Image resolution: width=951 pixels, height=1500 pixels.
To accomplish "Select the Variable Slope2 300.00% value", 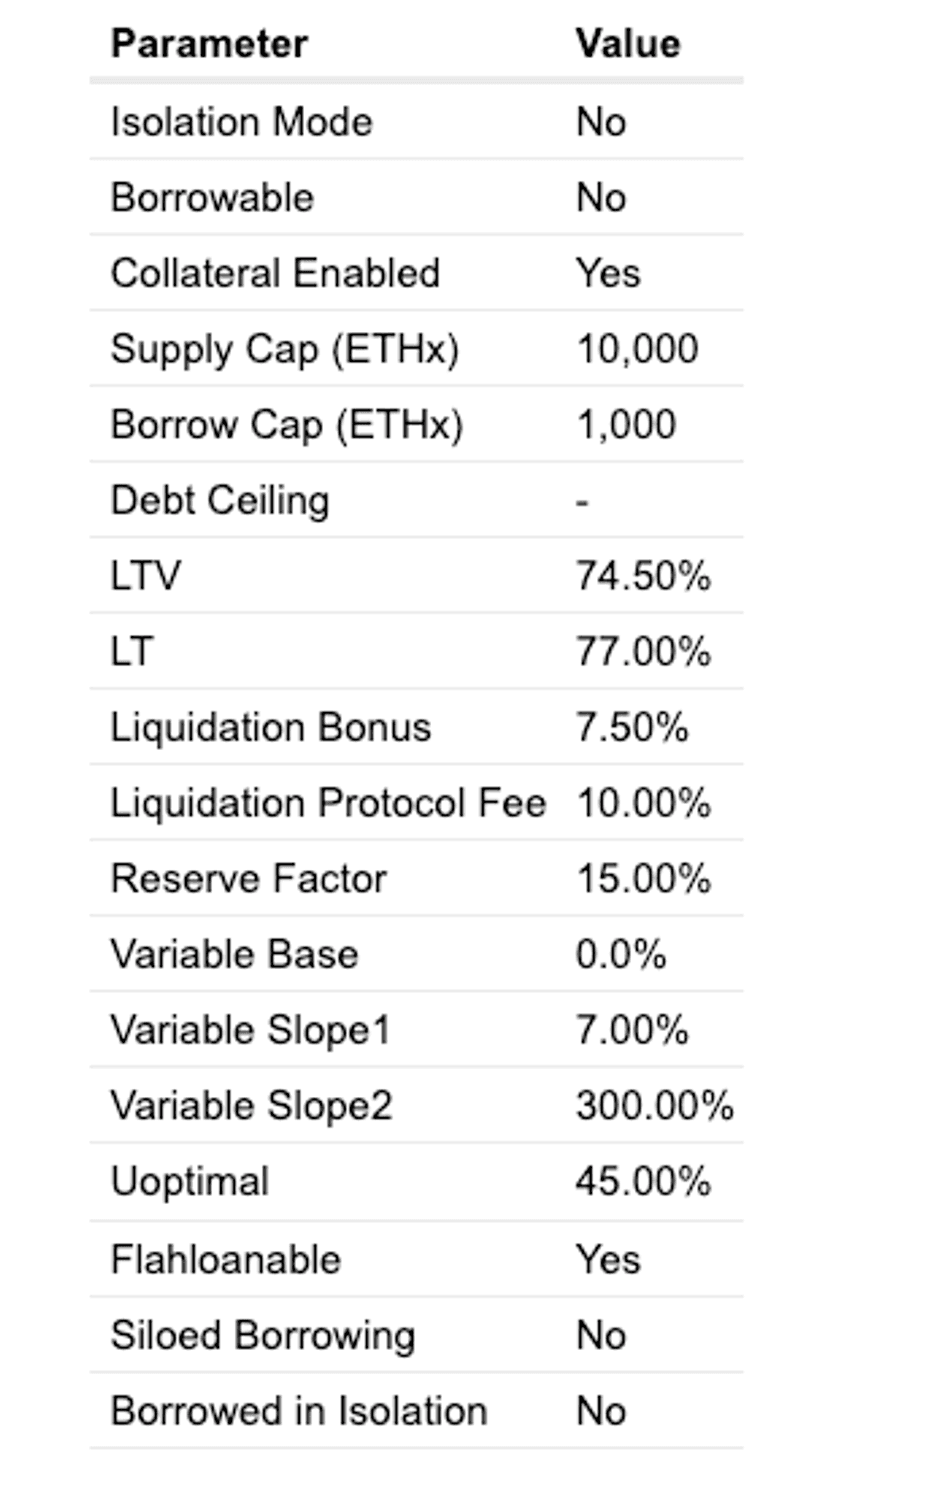I will pyautogui.click(x=654, y=1106).
